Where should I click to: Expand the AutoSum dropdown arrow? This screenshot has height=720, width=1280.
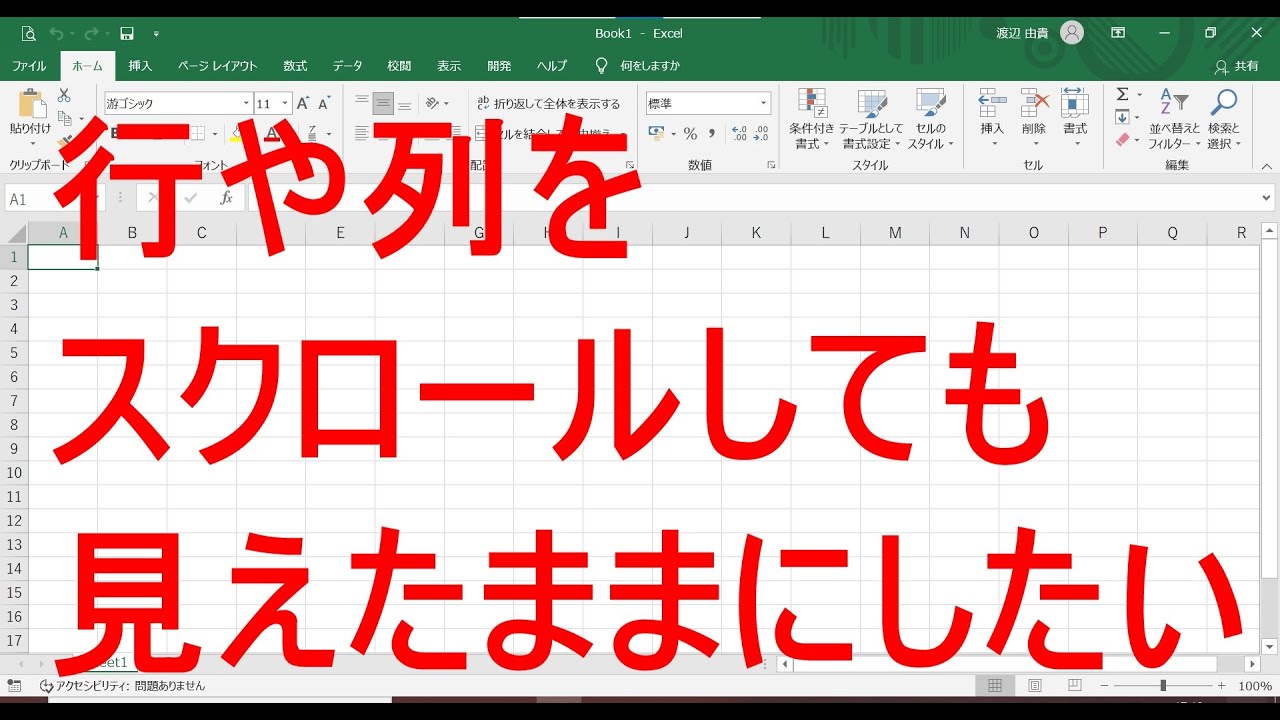coord(1139,94)
